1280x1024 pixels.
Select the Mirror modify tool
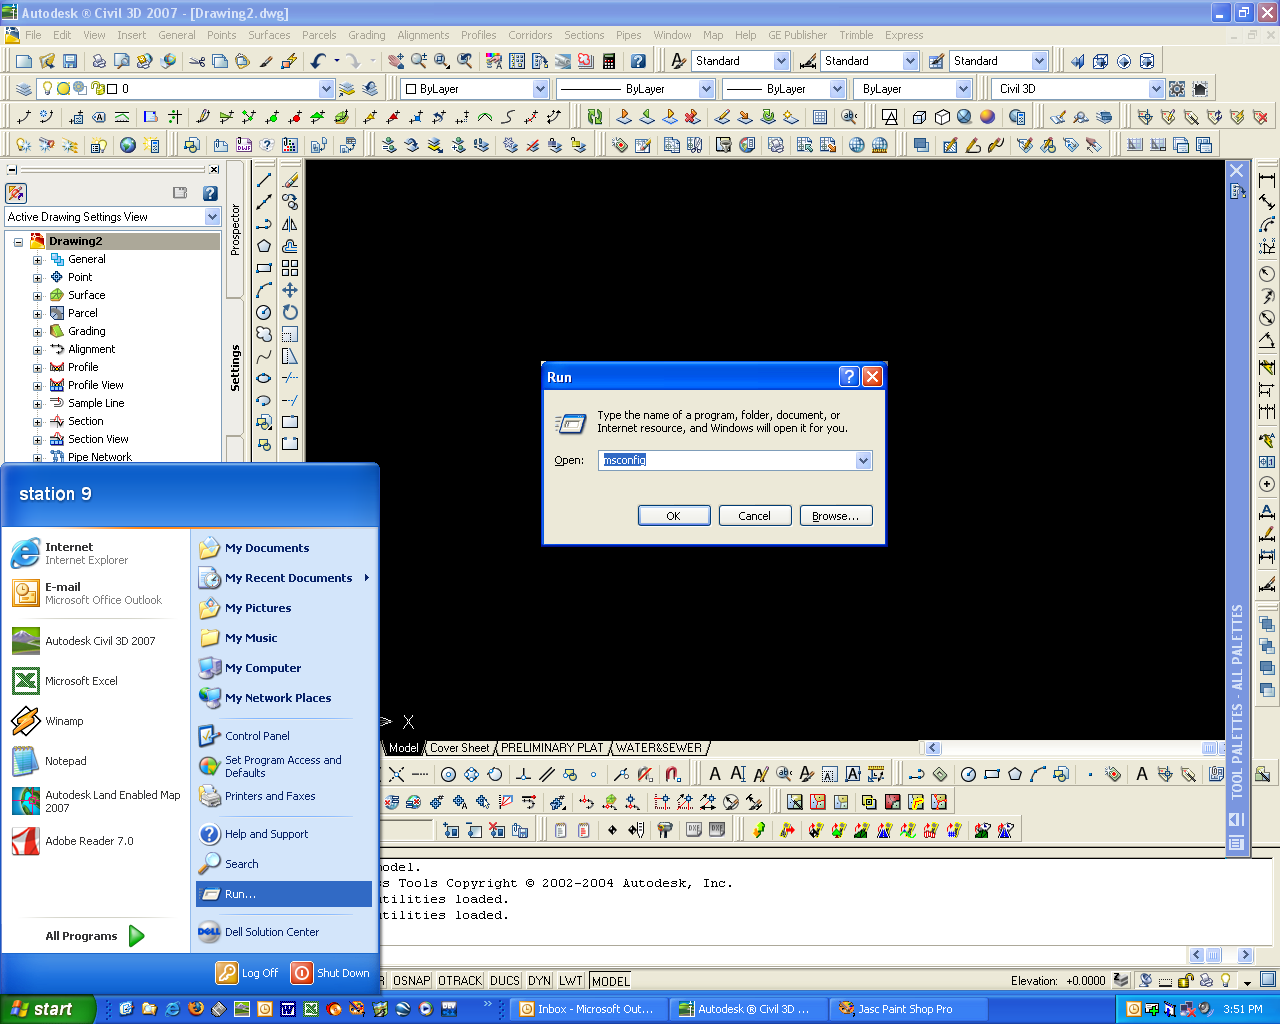pyautogui.click(x=290, y=224)
